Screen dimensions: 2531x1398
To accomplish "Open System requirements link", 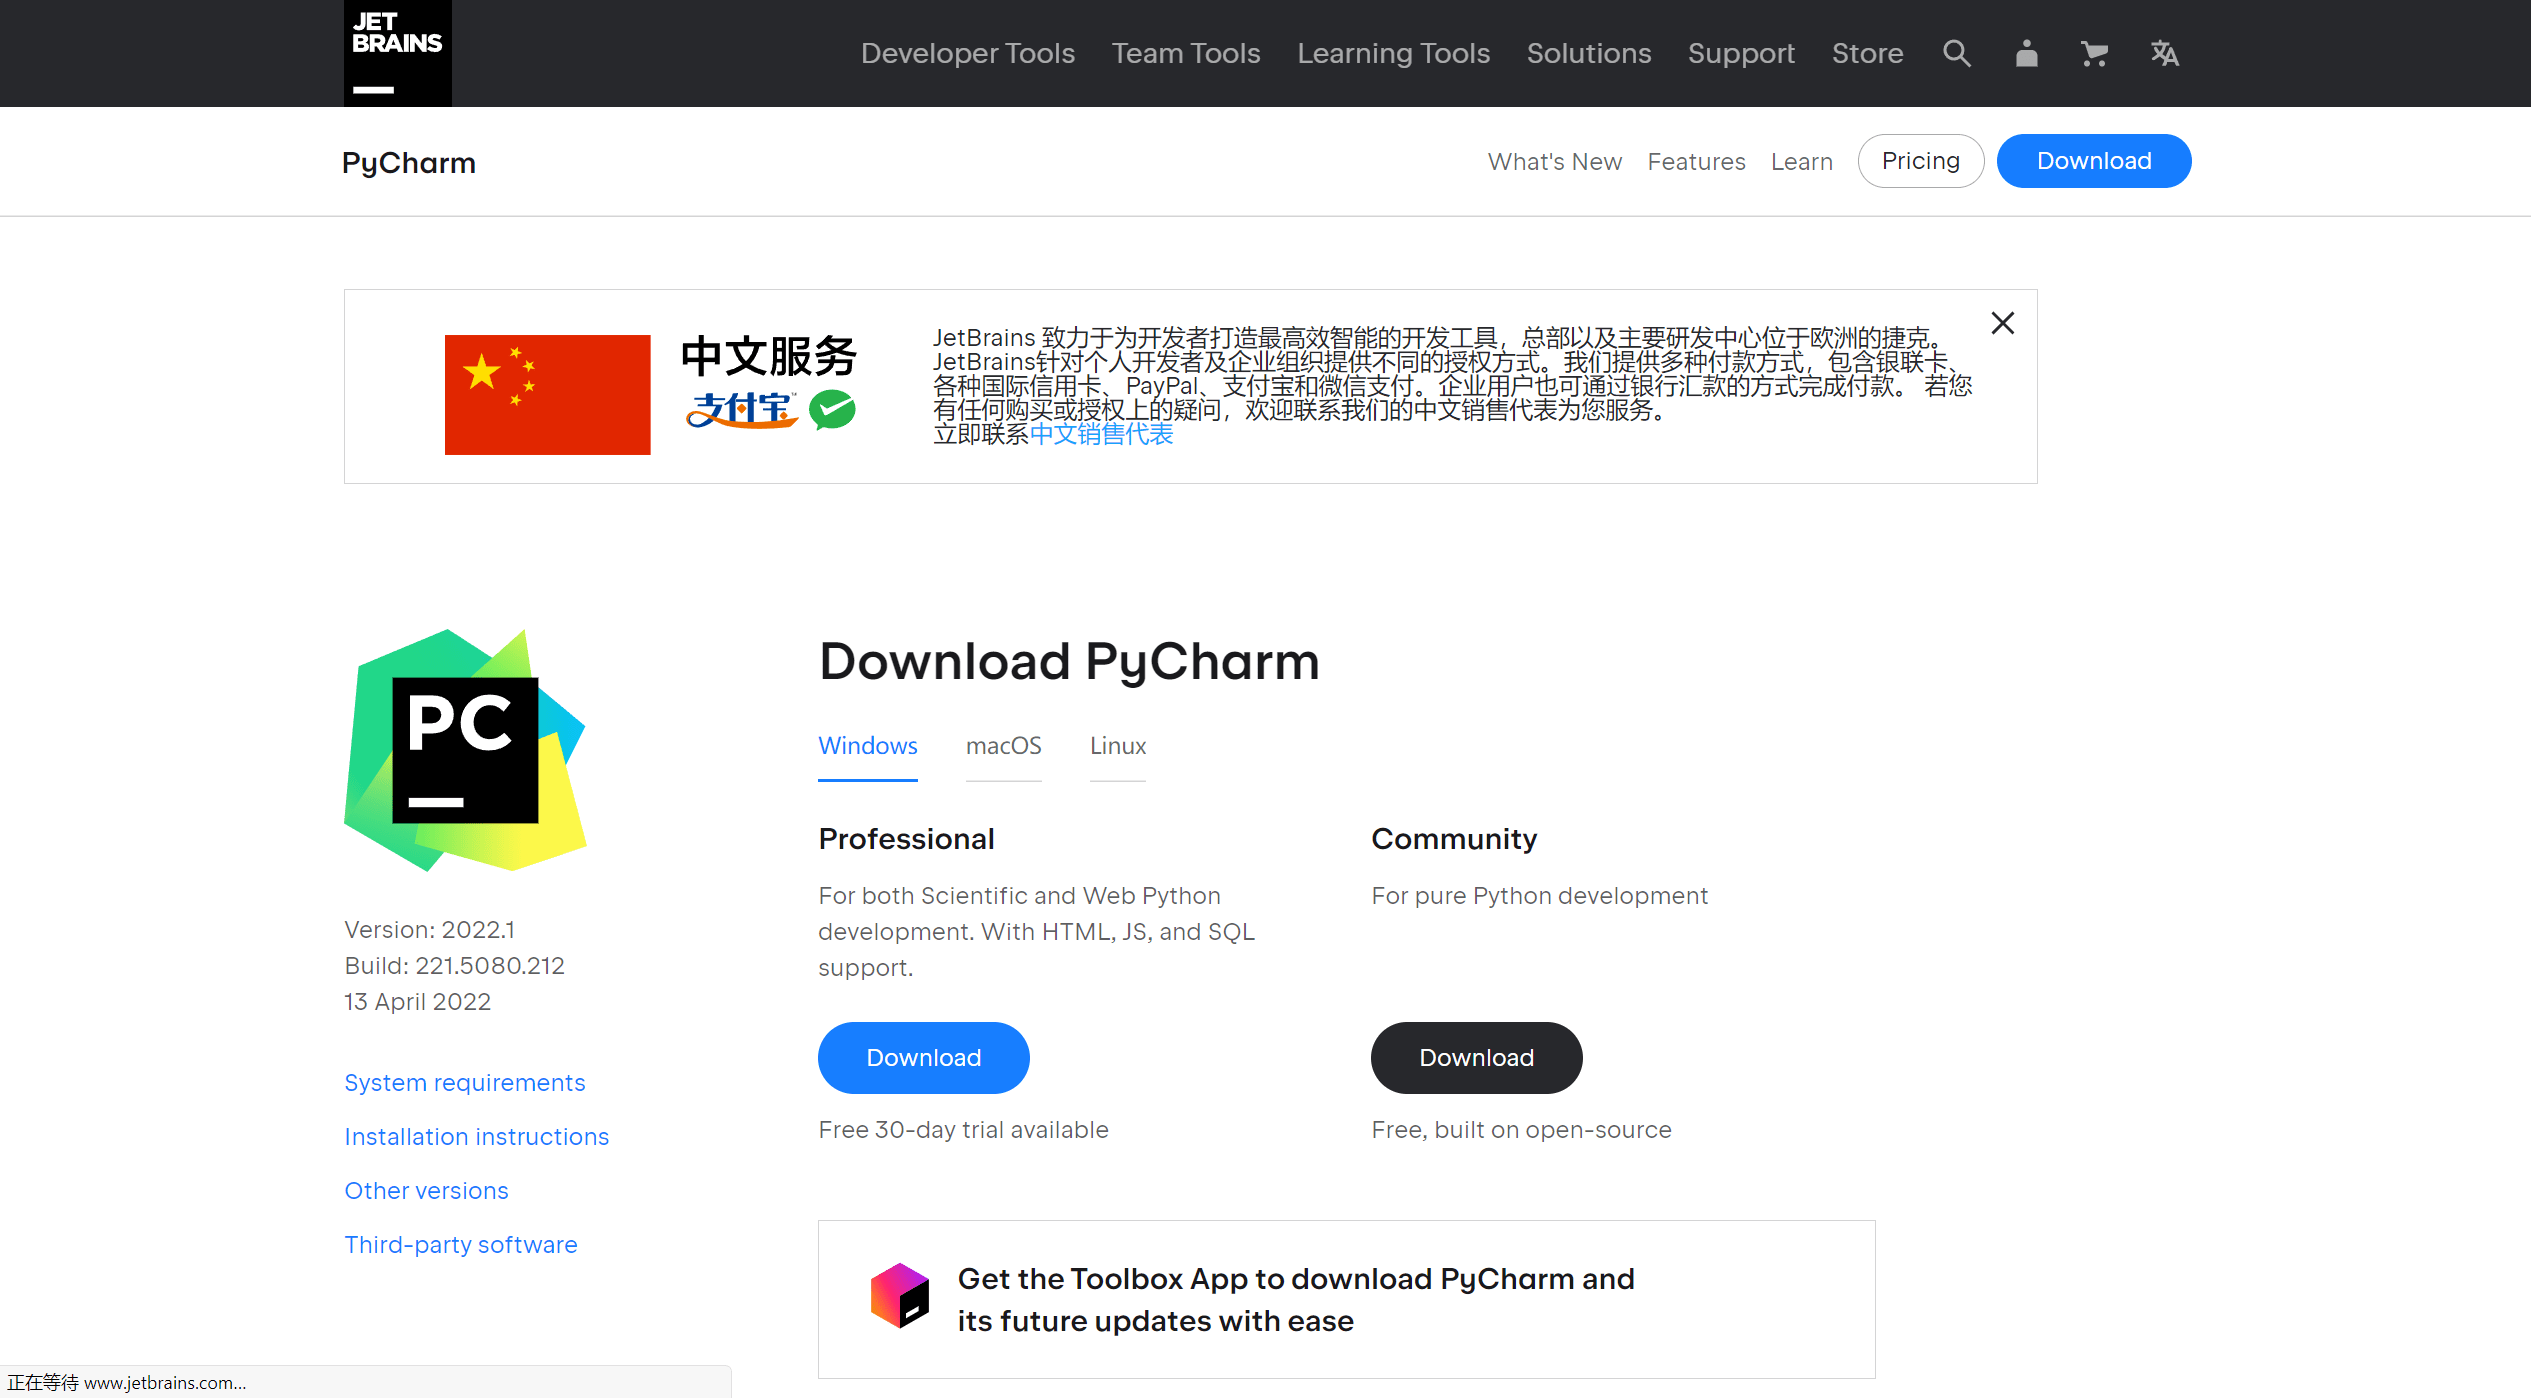I will 464,1083.
